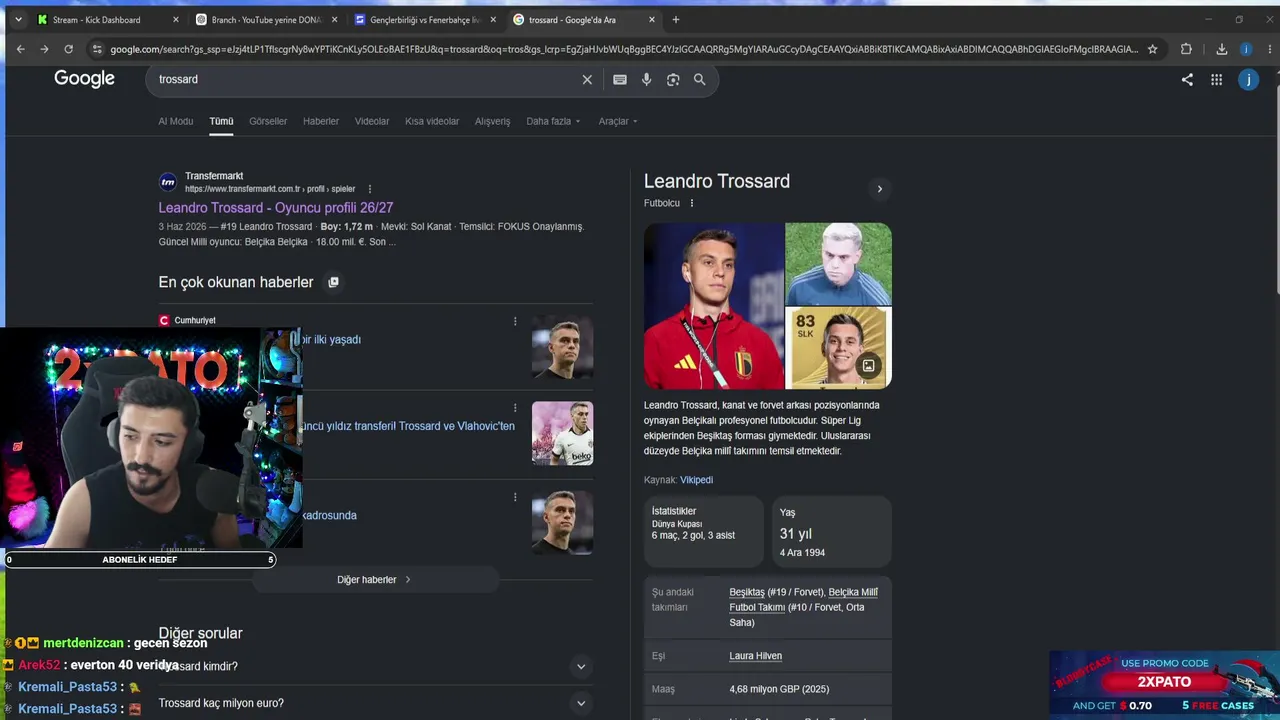Click the Diğer haberler button
This screenshot has width=1280, height=720.
[x=374, y=580]
